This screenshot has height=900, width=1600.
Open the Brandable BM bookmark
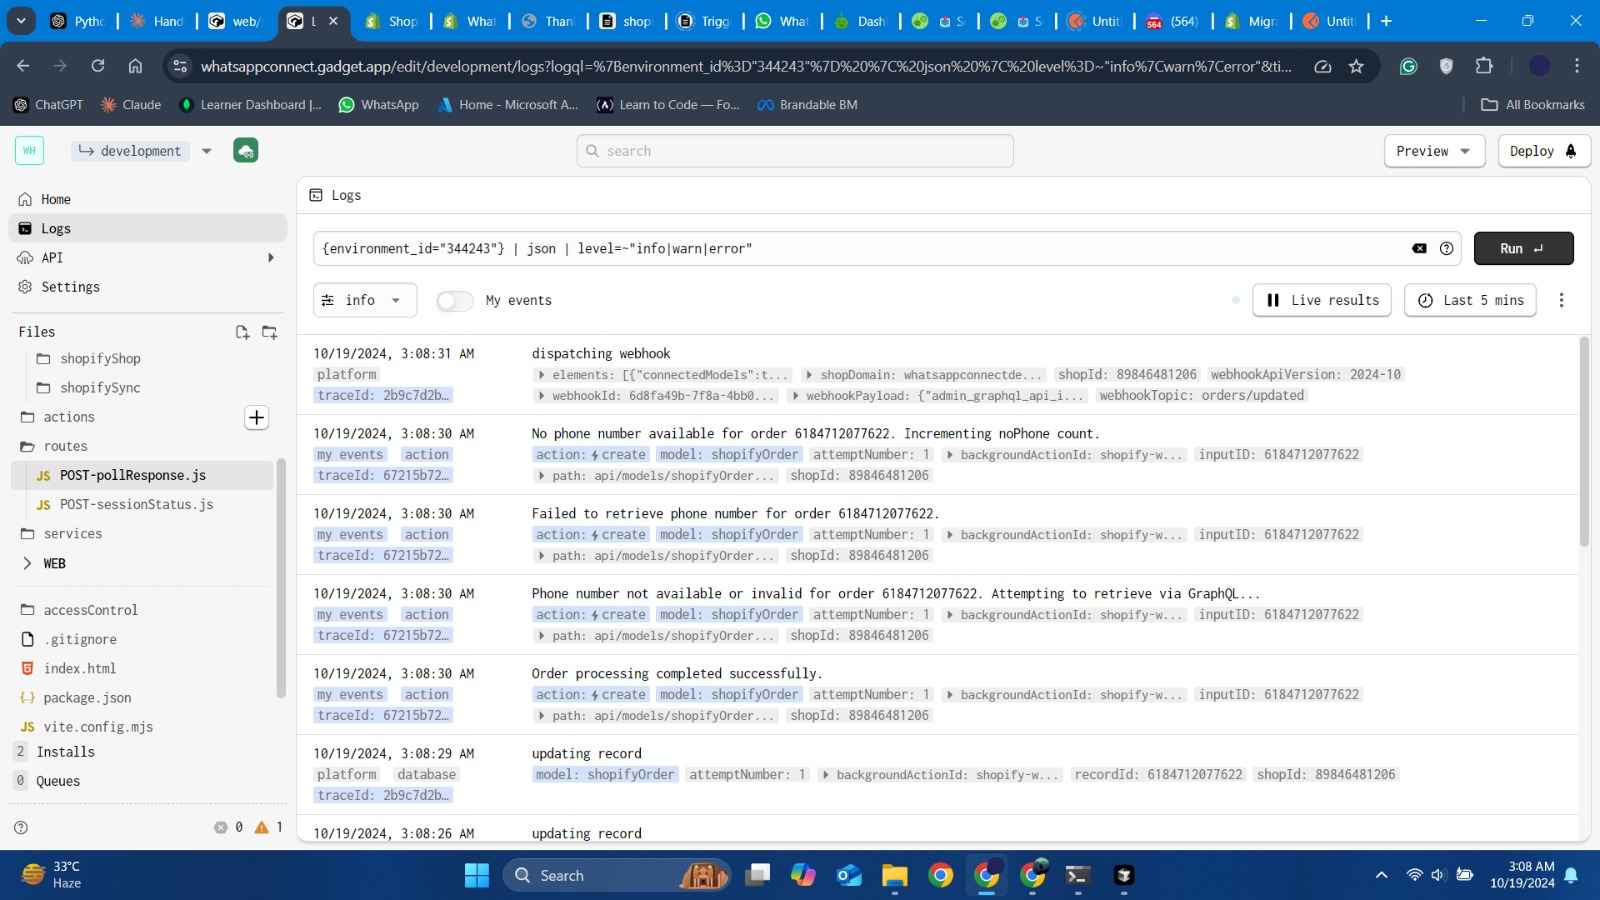point(807,105)
